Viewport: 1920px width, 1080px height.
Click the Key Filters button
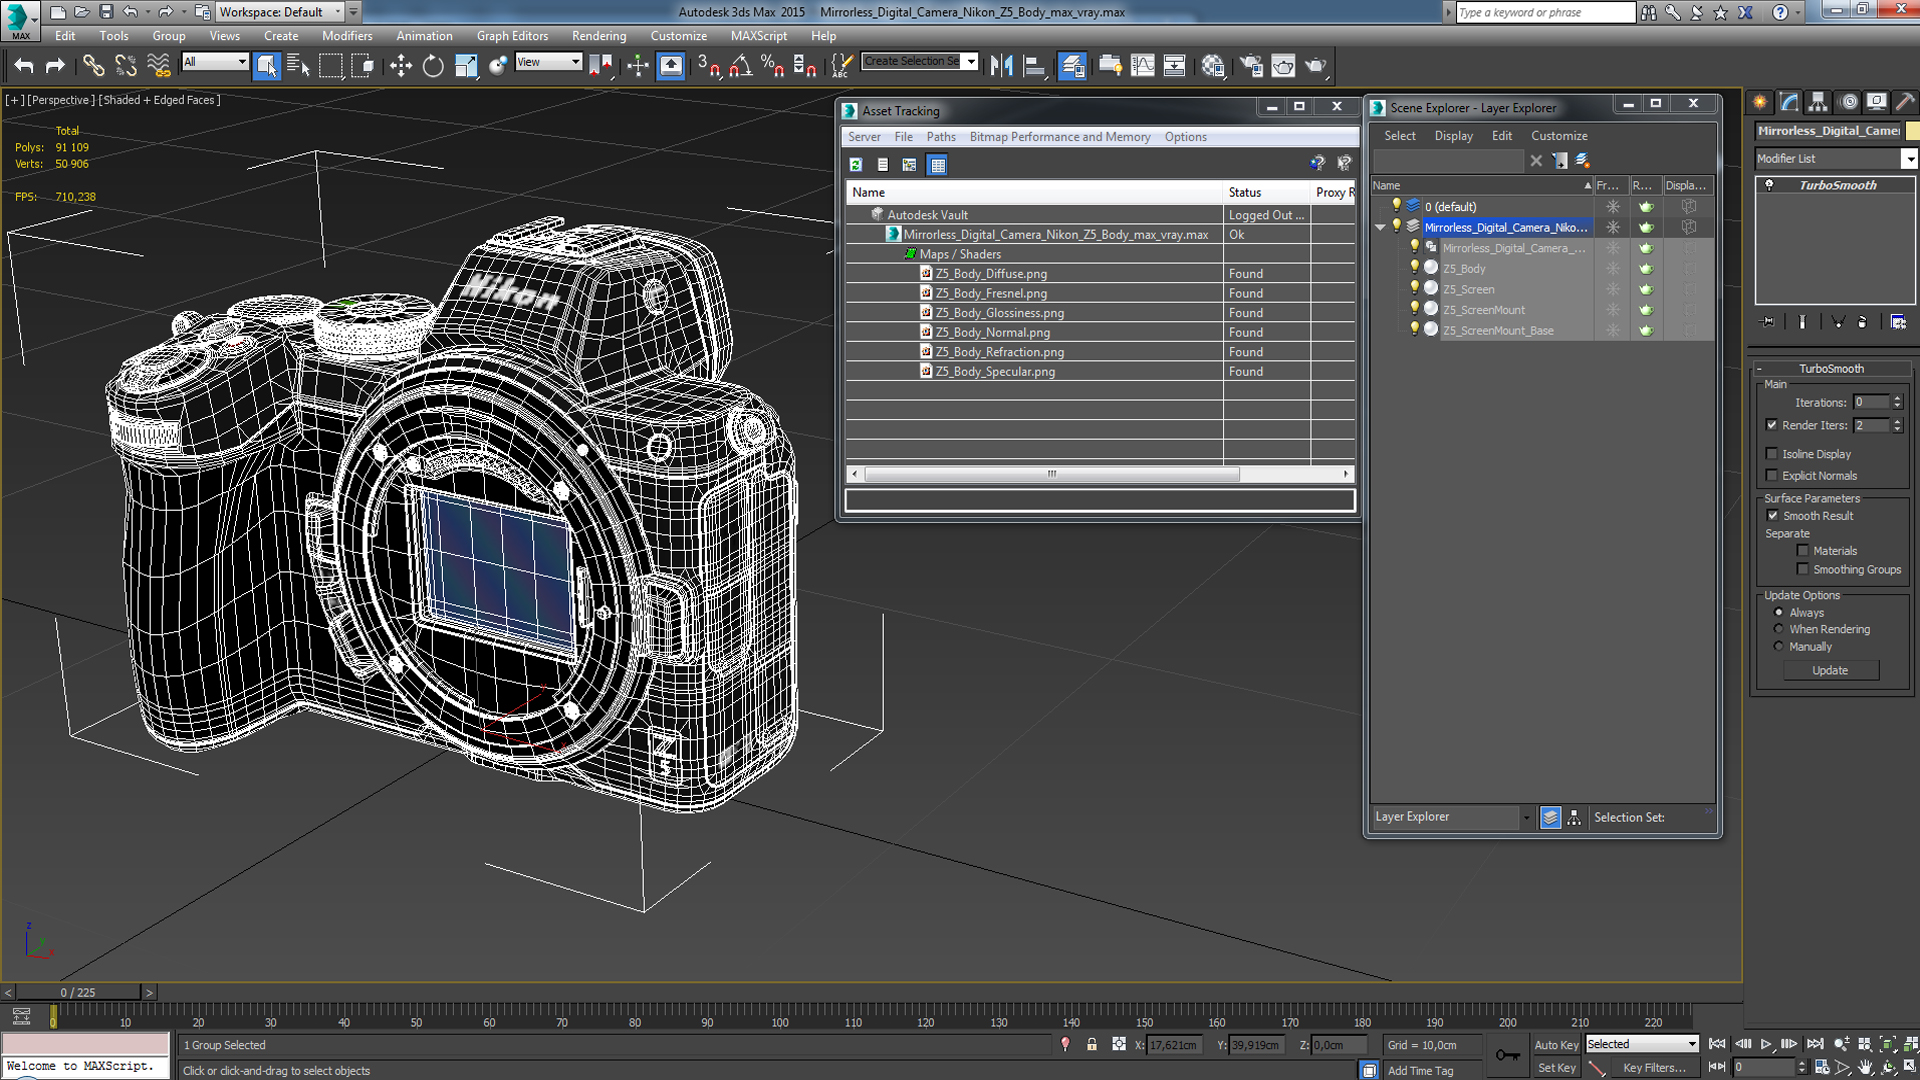point(1653,1068)
